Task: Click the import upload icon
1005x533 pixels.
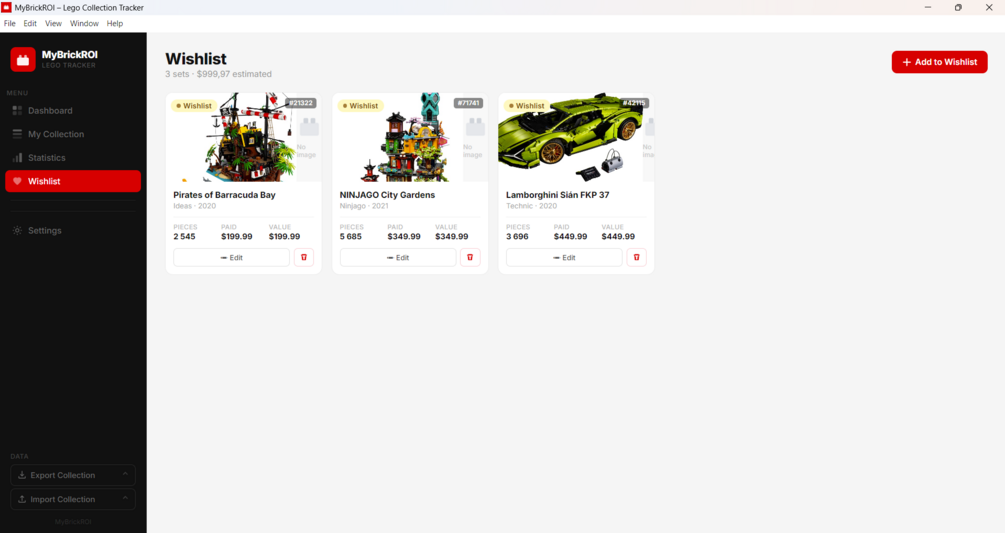Action: (22, 499)
